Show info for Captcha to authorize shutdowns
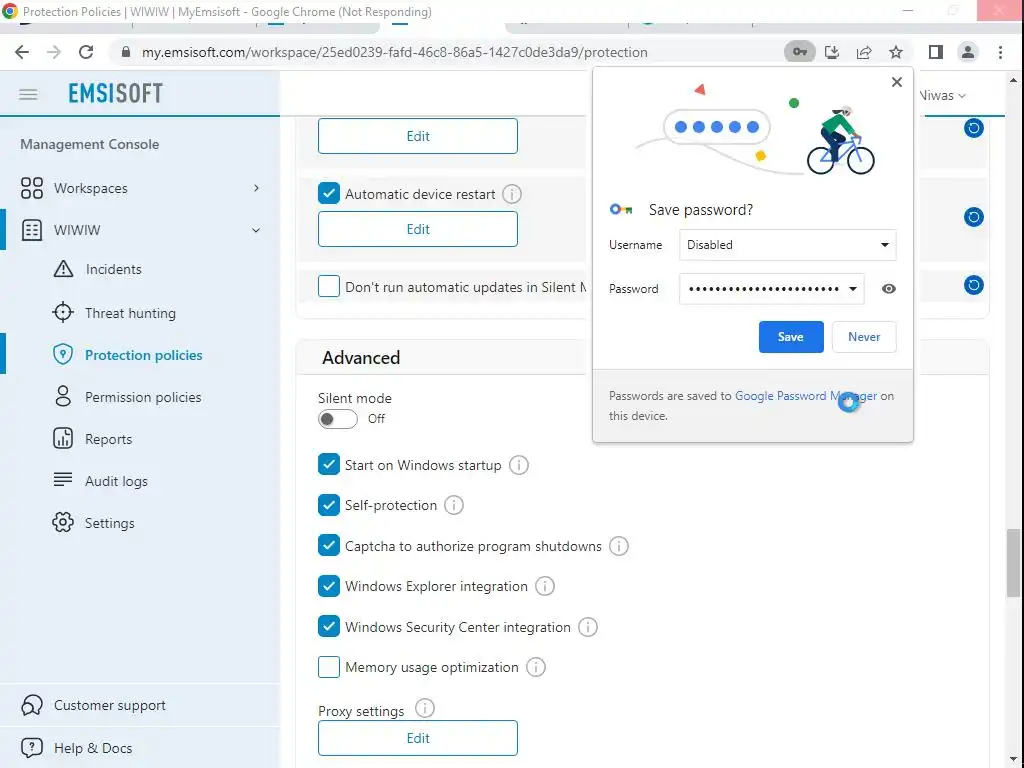The image size is (1024, 768). (x=618, y=546)
